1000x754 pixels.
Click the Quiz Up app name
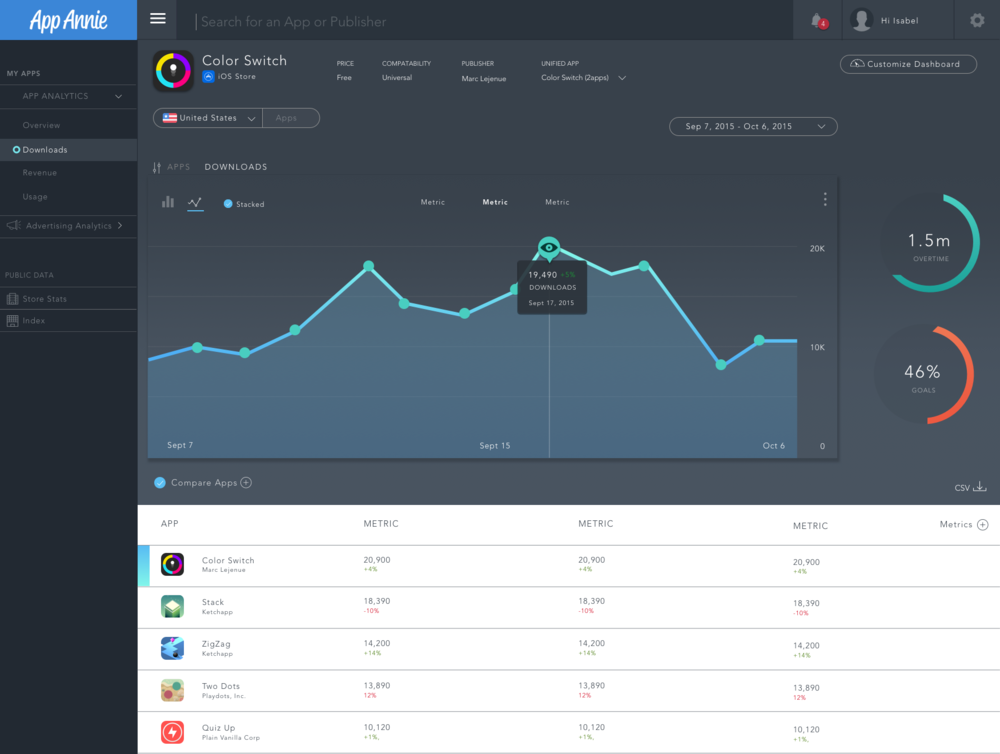(219, 728)
